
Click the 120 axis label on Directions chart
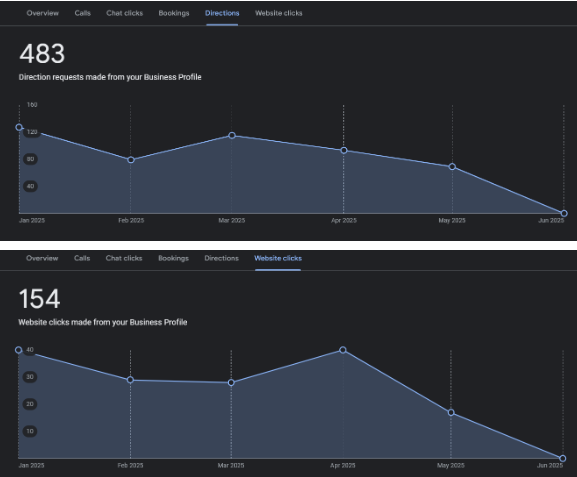(32, 132)
